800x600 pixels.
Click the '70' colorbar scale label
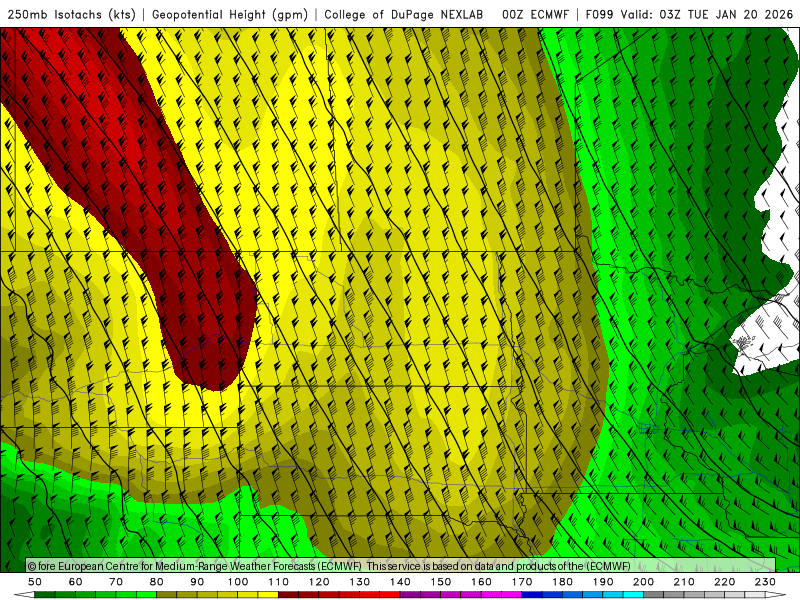(116, 582)
